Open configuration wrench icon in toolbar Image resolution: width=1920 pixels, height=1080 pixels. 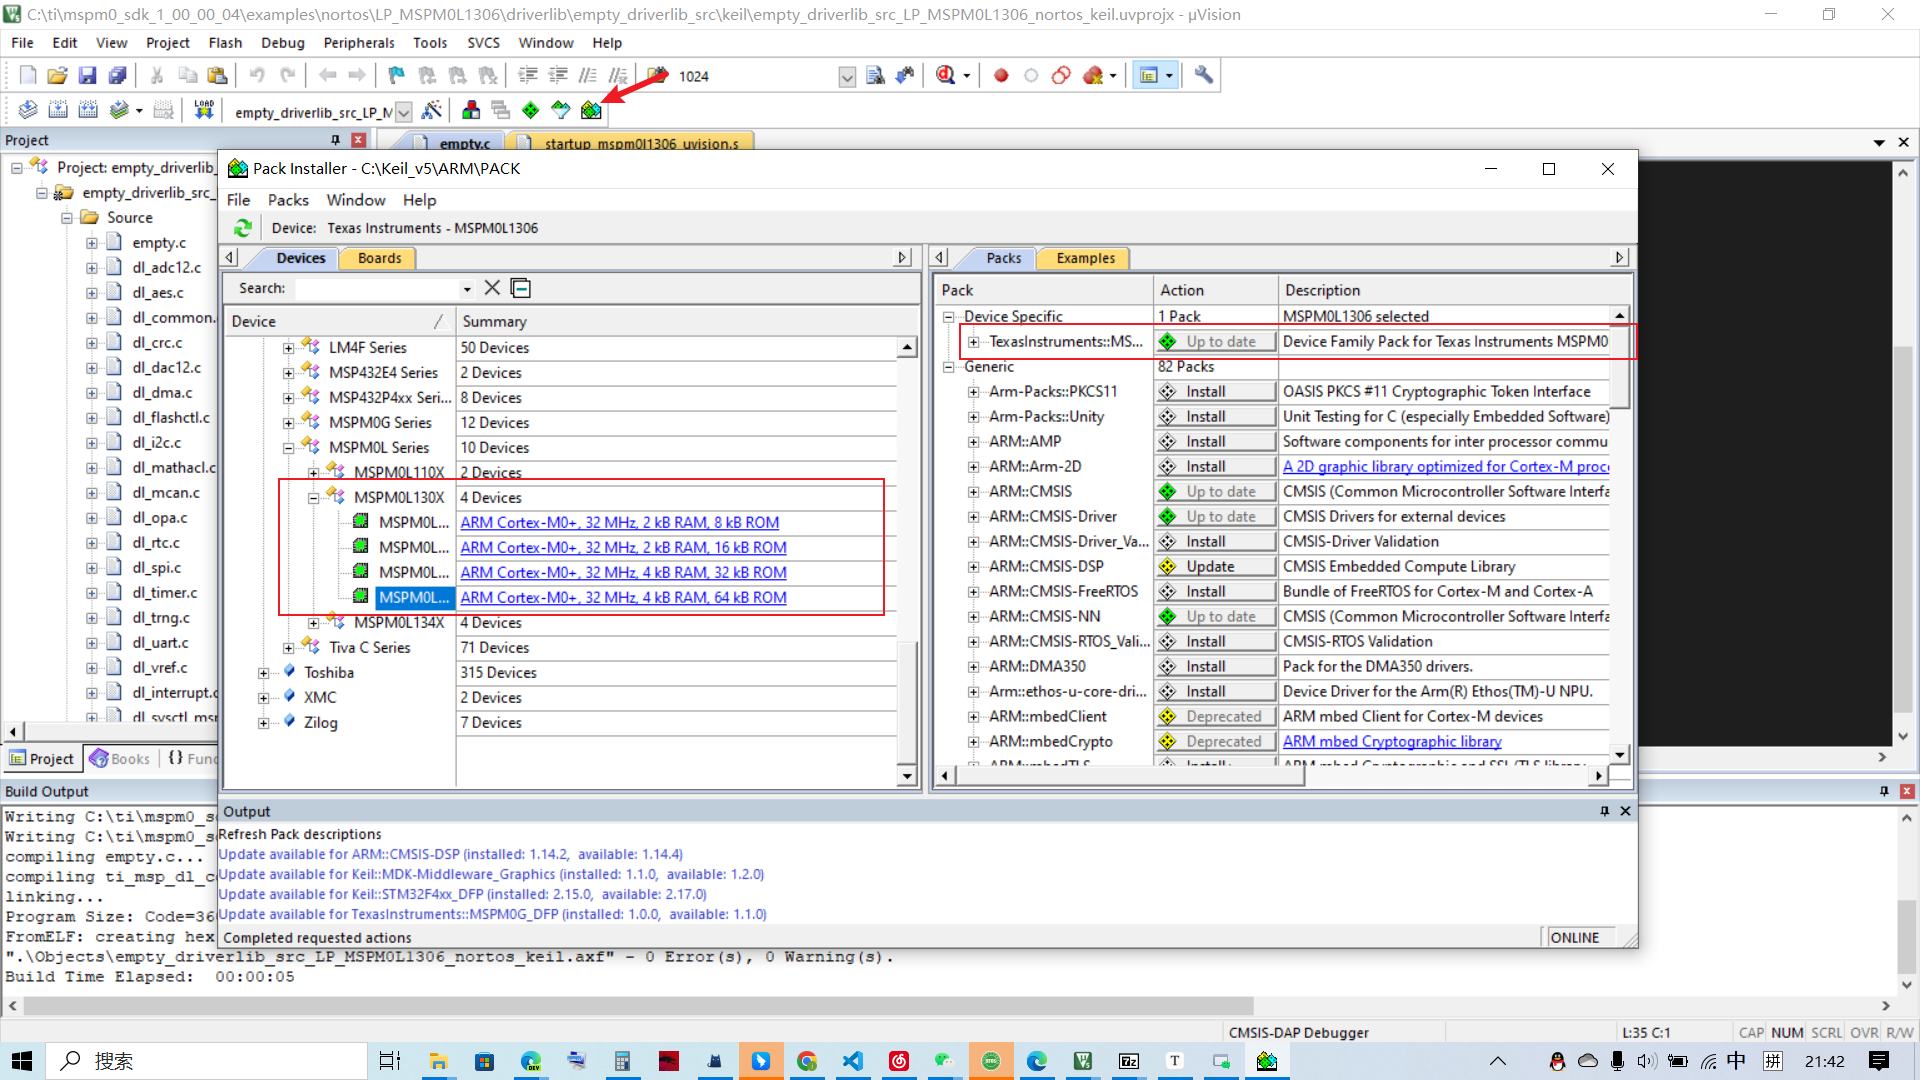tap(1204, 76)
